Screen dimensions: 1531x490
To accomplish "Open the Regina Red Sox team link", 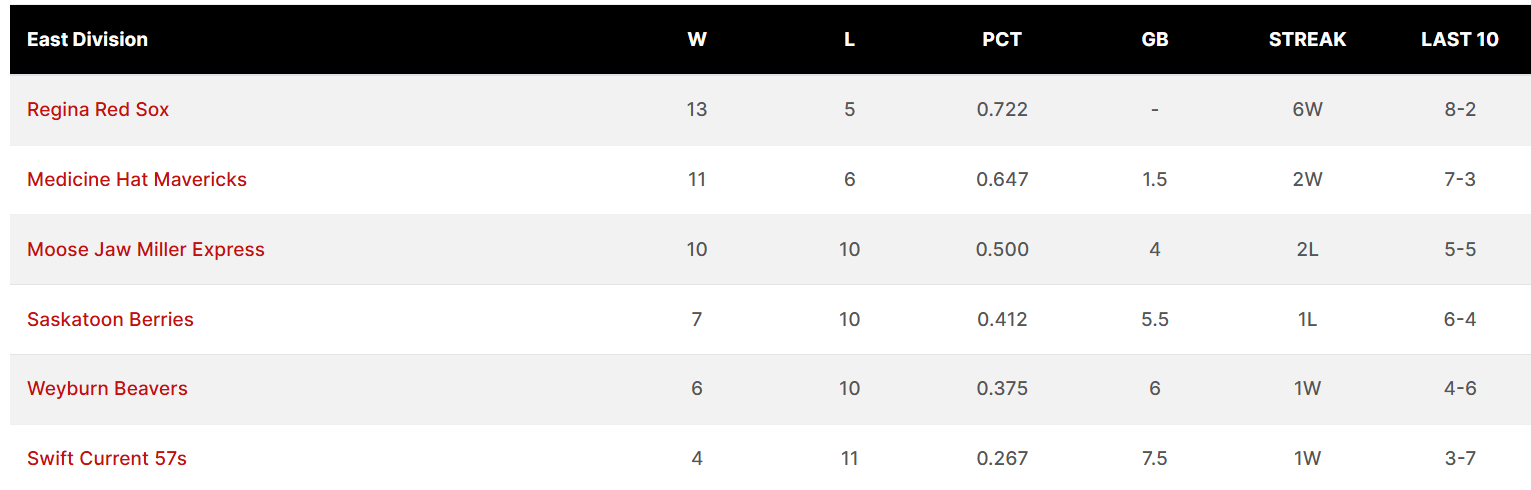I will click(98, 110).
